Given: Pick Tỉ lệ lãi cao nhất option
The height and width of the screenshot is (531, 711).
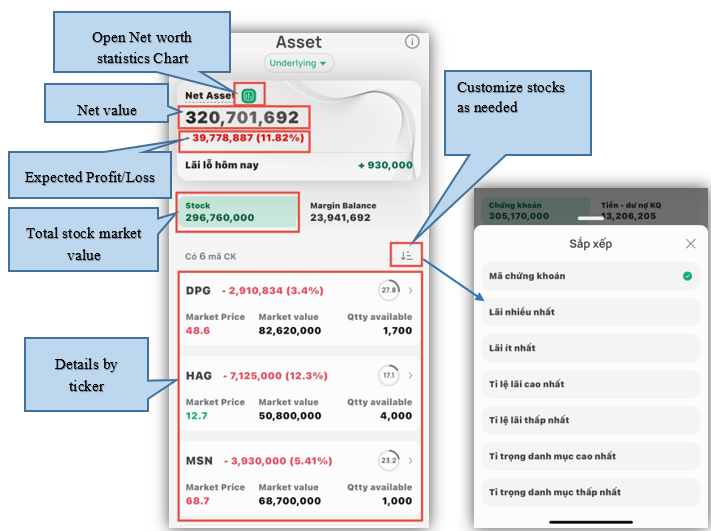Looking at the screenshot, I should click(x=588, y=384).
